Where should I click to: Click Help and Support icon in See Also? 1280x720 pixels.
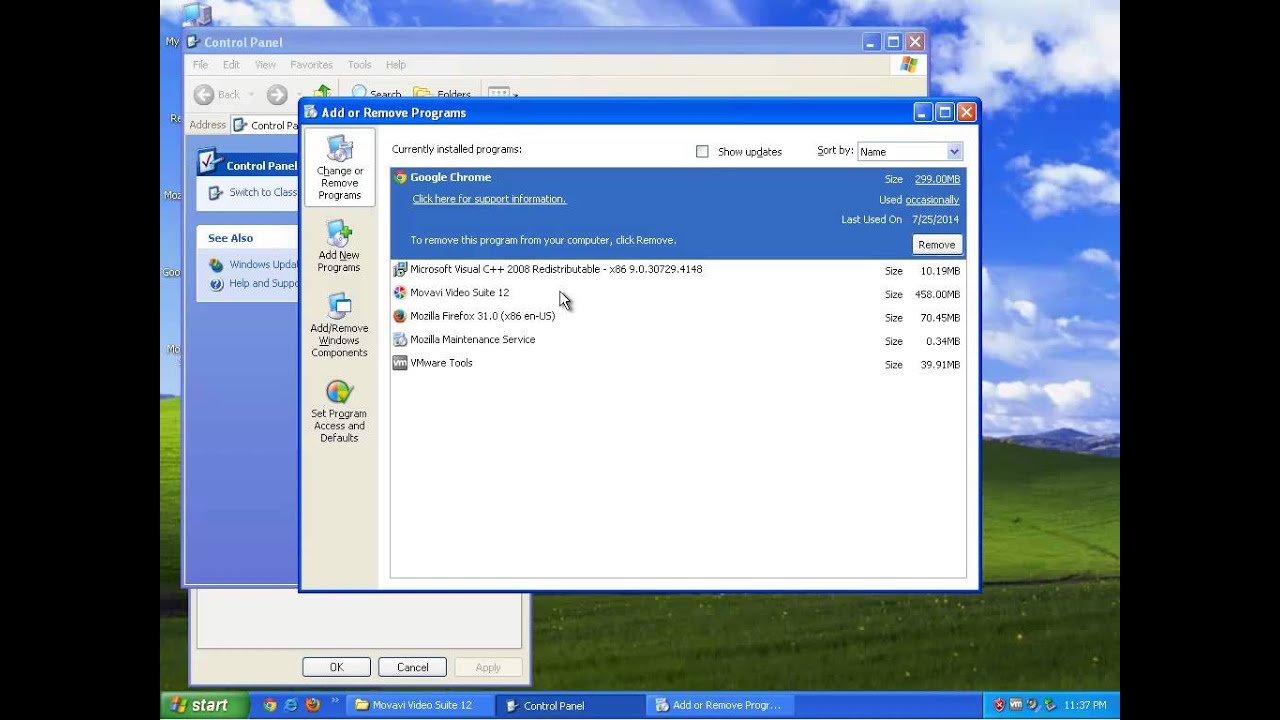pos(216,284)
